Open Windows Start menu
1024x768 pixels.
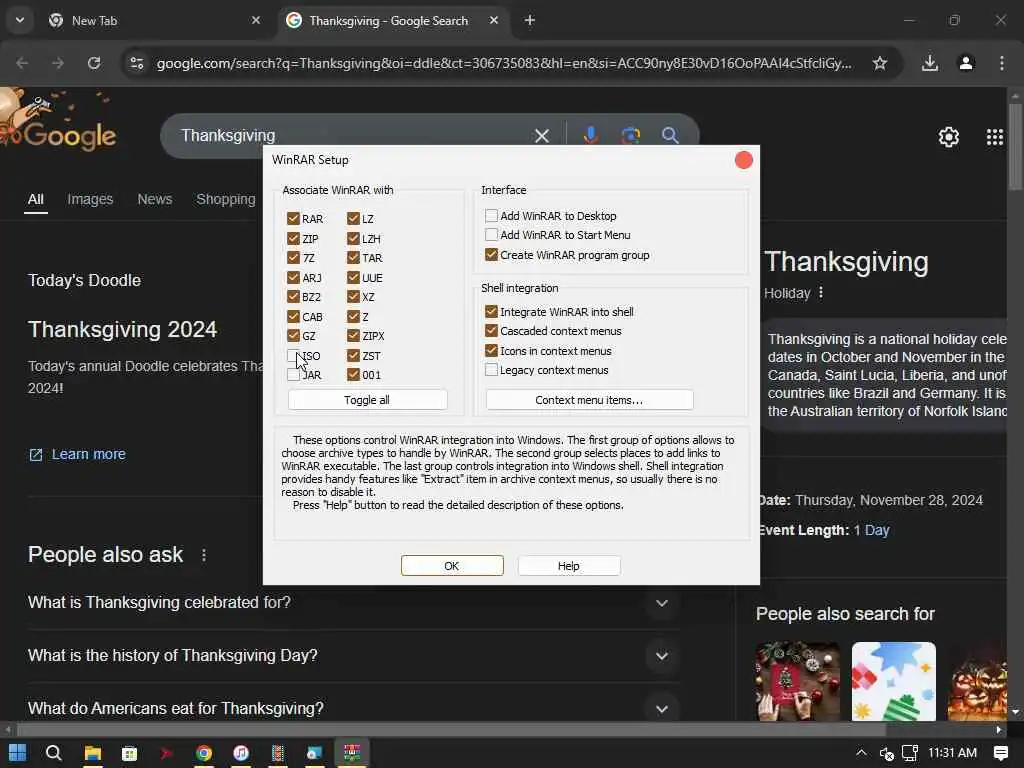tap(18, 753)
